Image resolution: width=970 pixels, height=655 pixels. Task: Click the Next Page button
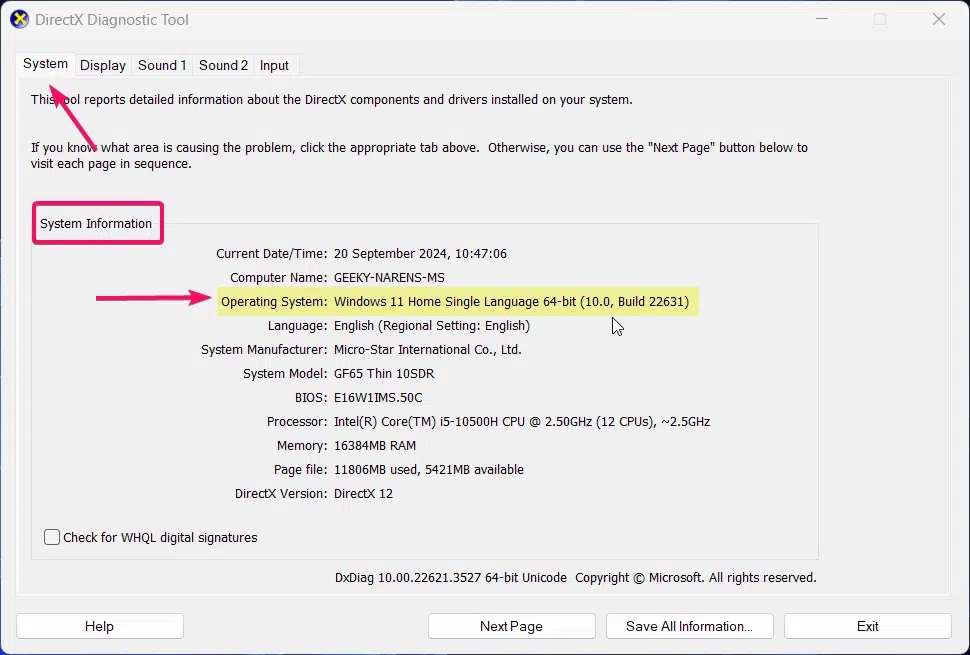tap(512, 626)
